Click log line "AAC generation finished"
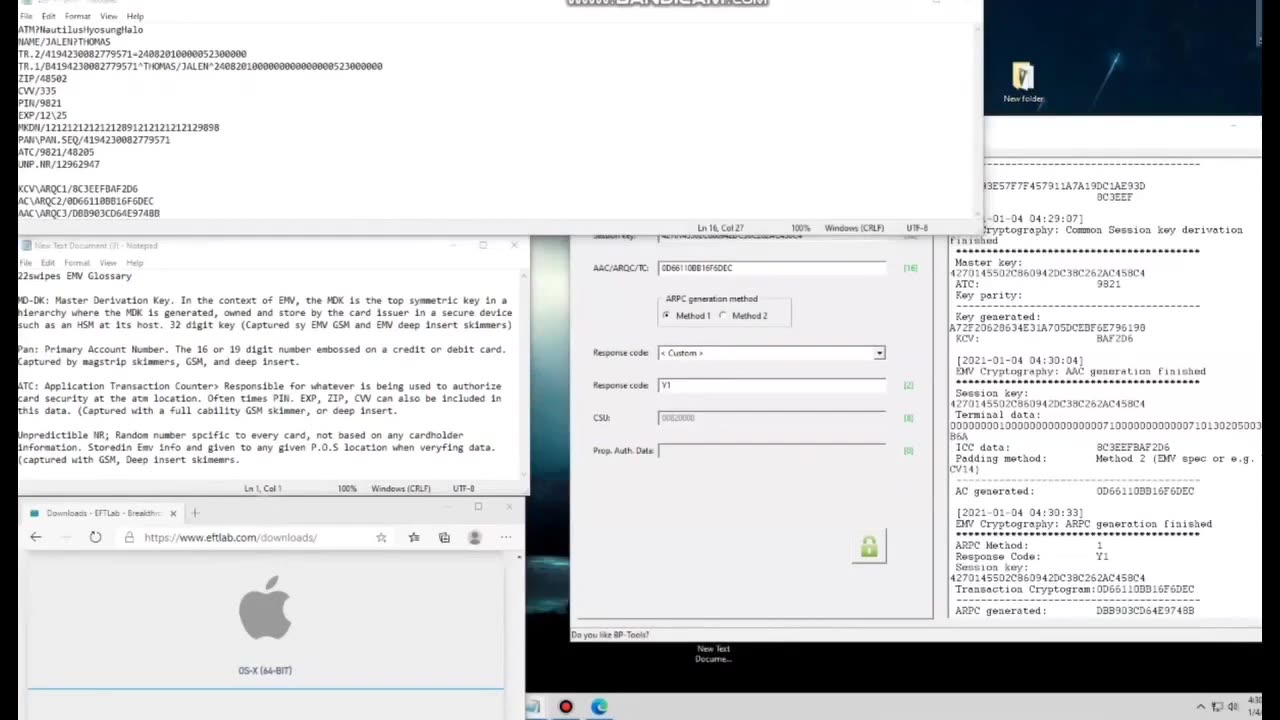 coord(1081,371)
